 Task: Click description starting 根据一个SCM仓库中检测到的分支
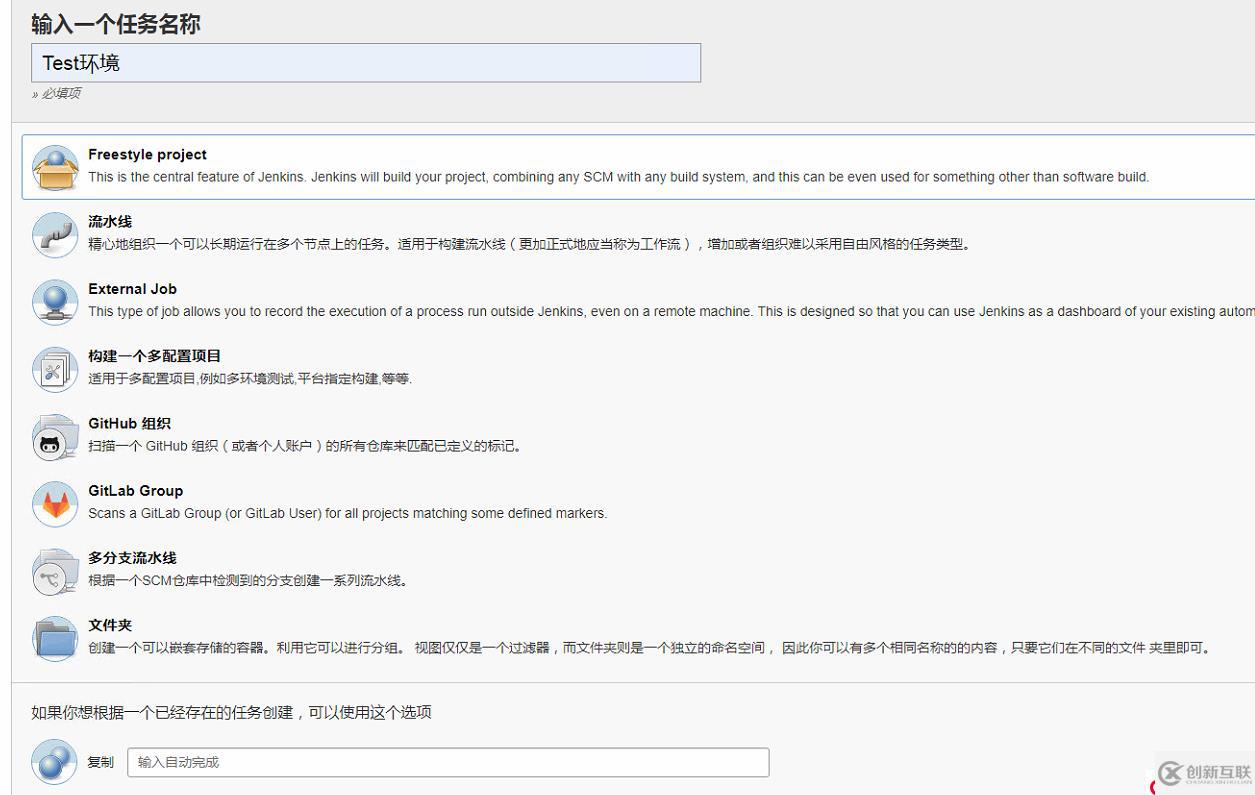(248, 580)
